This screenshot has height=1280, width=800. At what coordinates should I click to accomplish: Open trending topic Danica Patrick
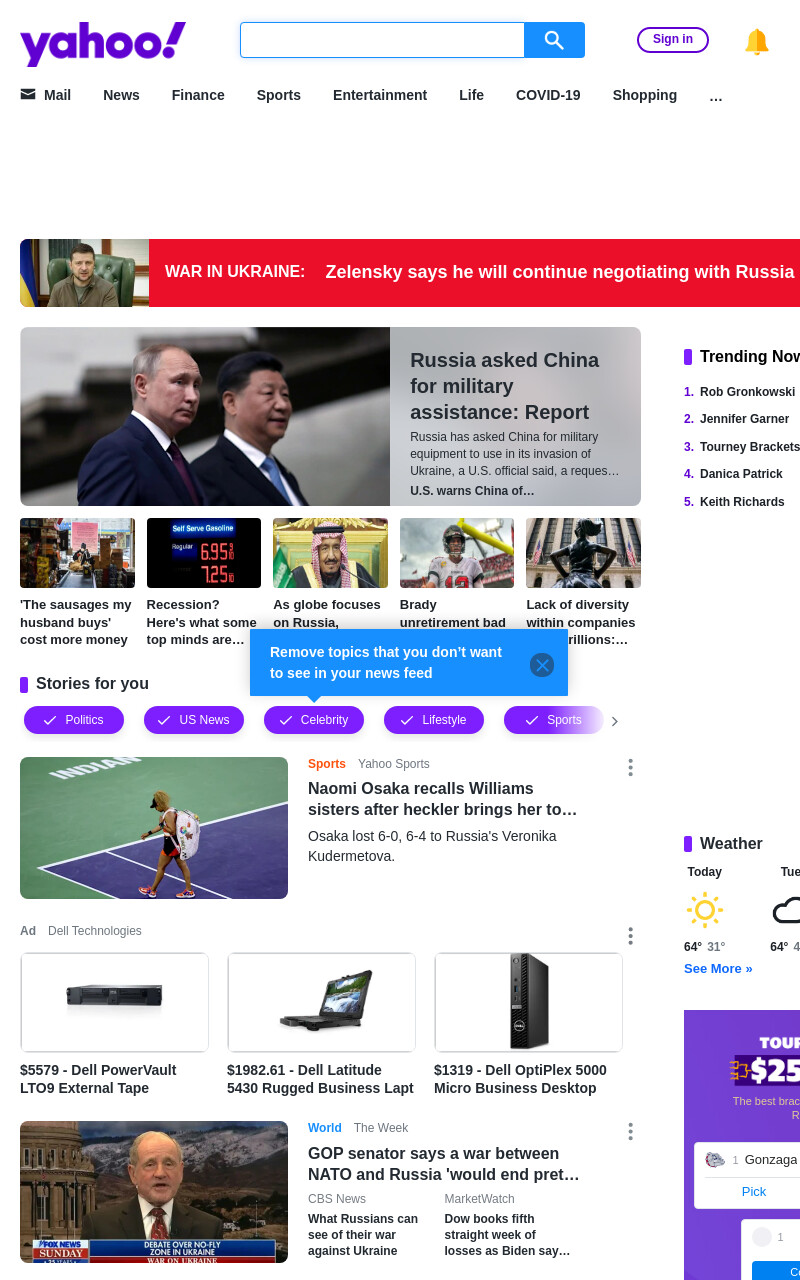pyautogui.click(x=741, y=474)
